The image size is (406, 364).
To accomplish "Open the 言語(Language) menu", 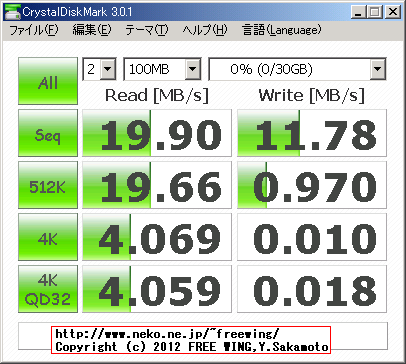I will tap(282, 30).
